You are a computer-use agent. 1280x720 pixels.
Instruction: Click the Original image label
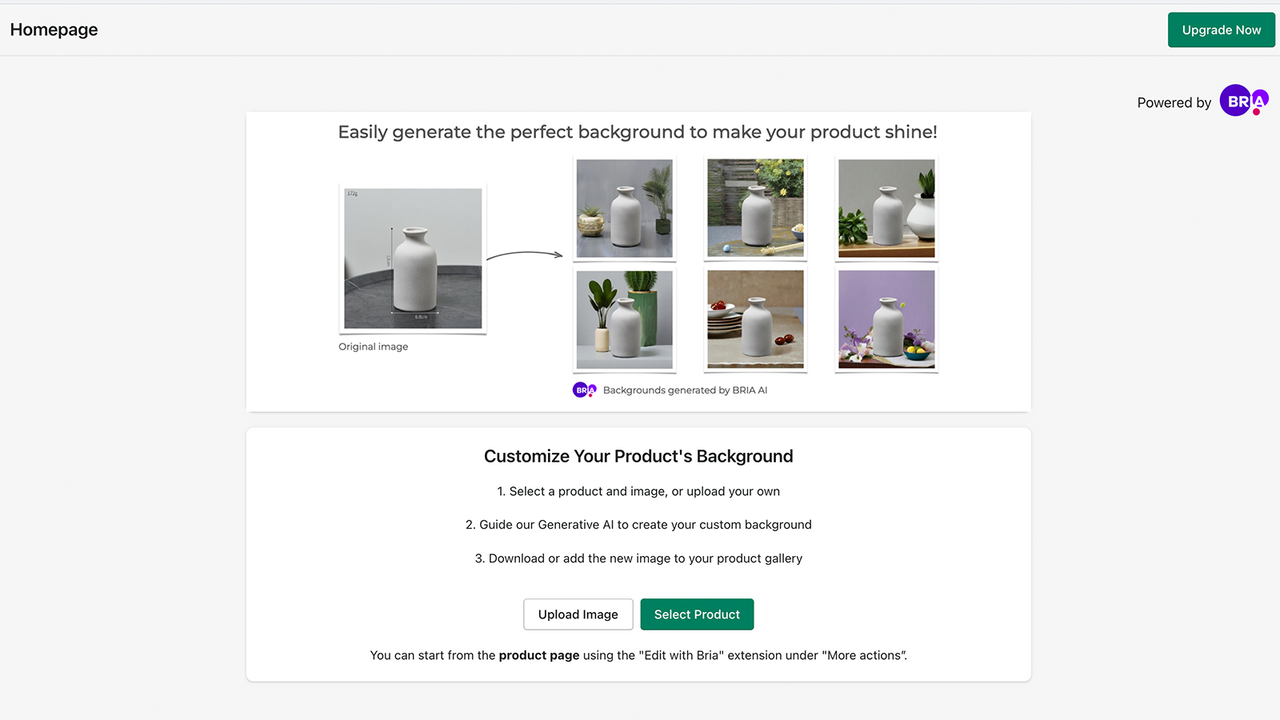click(x=373, y=346)
